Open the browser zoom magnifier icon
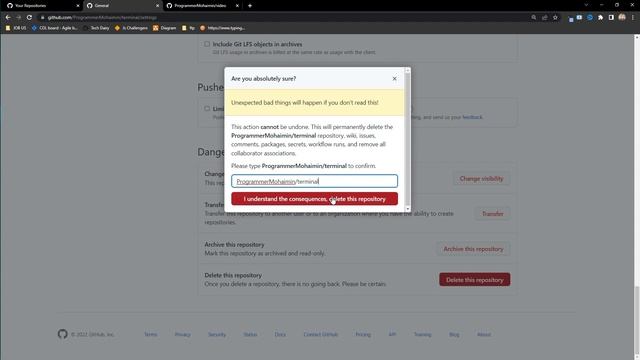 click(x=534, y=18)
